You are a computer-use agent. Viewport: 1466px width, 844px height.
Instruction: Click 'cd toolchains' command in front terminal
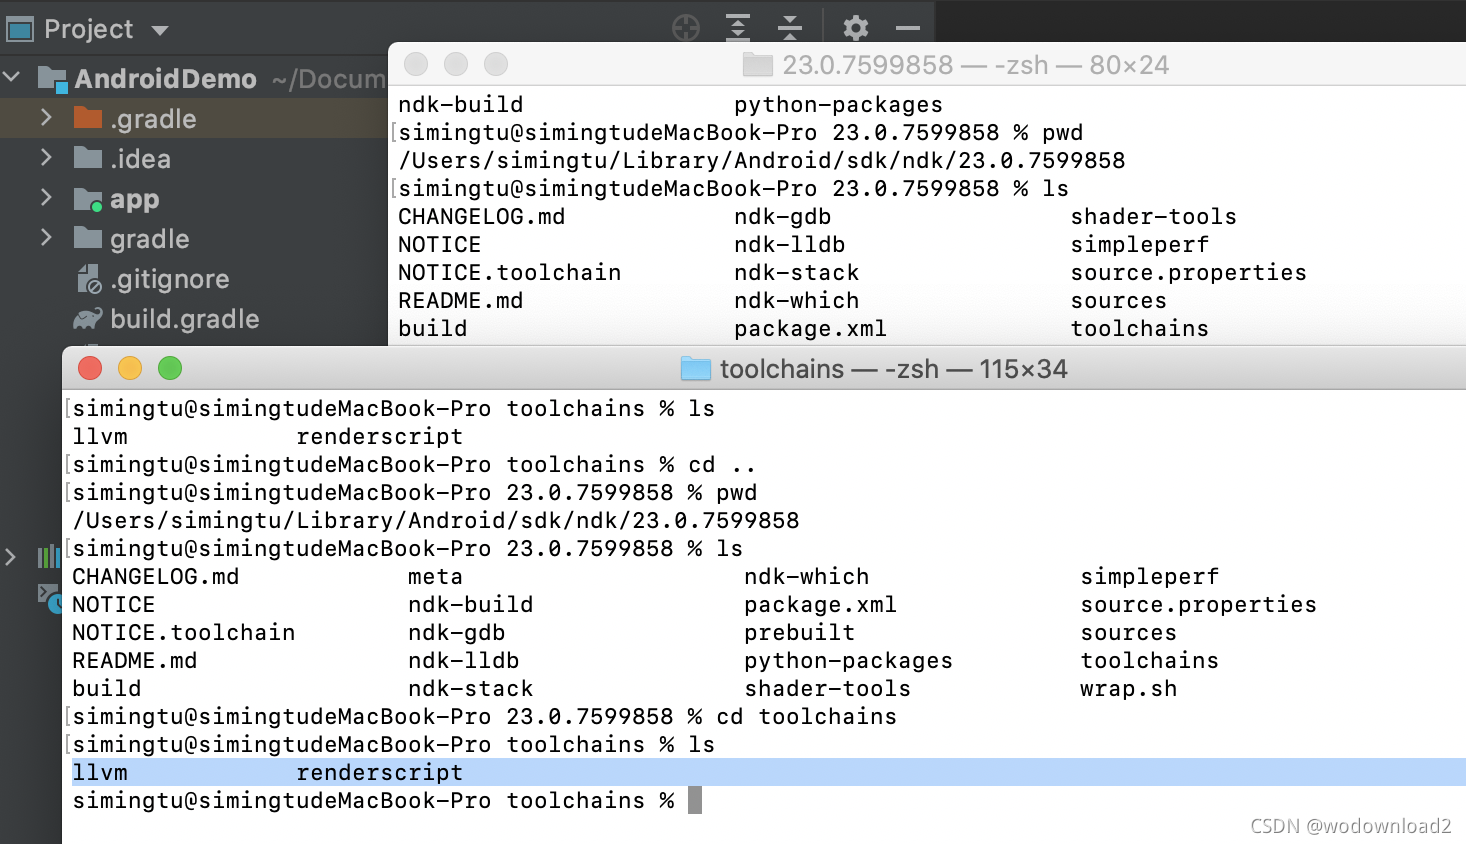click(807, 716)
